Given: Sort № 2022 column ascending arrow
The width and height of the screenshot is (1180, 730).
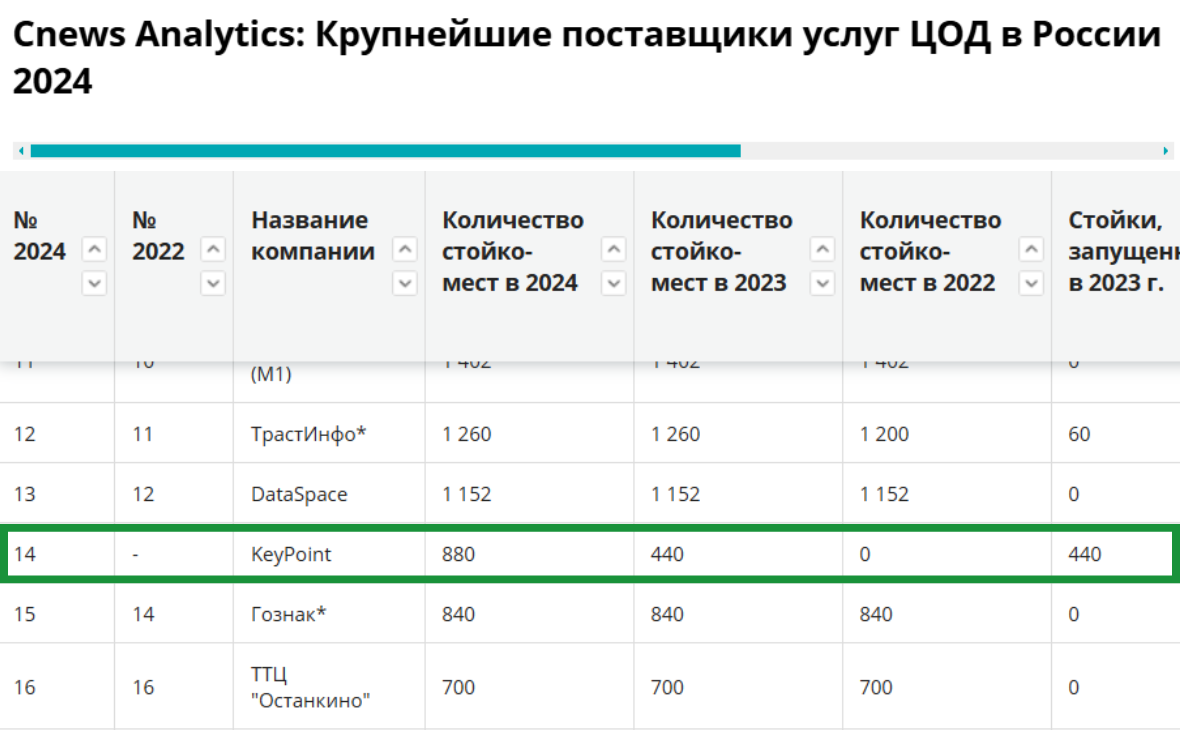Looking at the screenshot, I should (214, 249).
